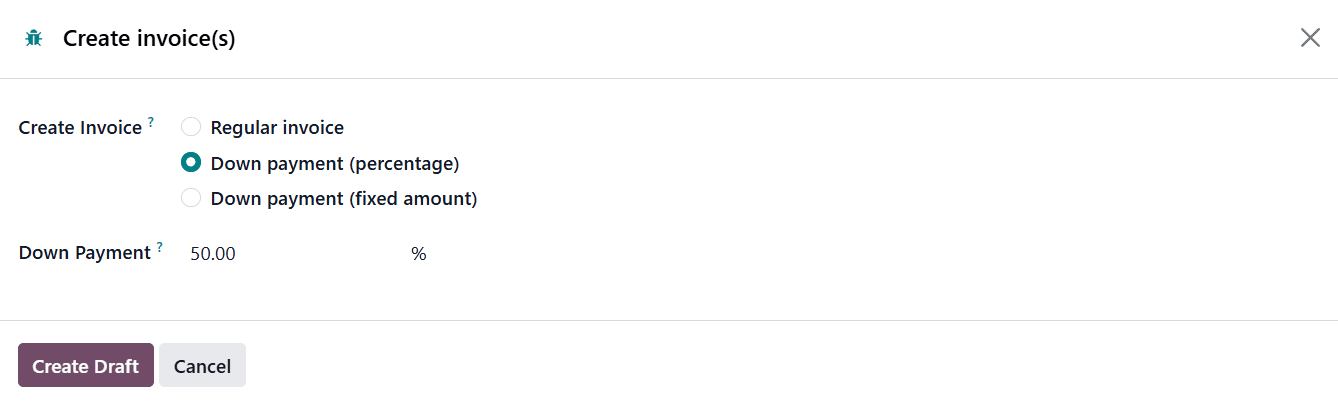Click the "Down Payment" field label

85,253
